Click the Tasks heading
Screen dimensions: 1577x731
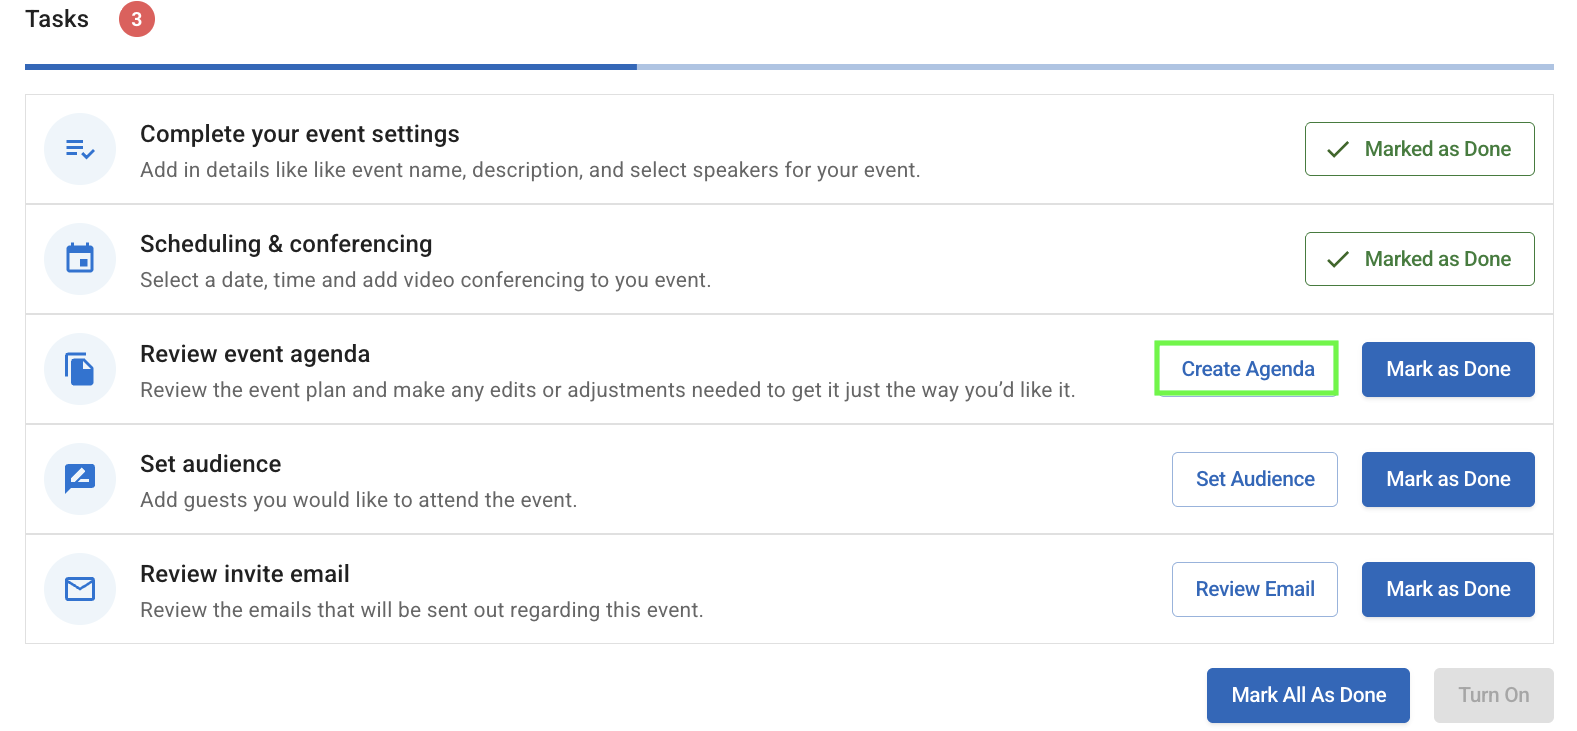(x=57, y=19)
